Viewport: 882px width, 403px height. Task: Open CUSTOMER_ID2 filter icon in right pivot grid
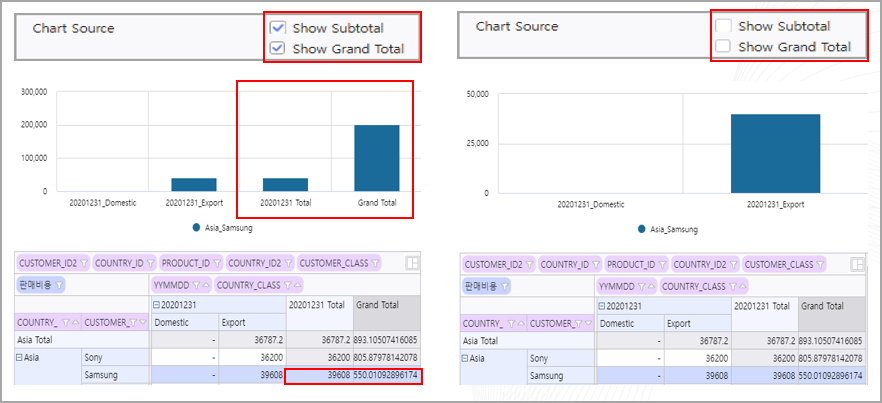529,264
